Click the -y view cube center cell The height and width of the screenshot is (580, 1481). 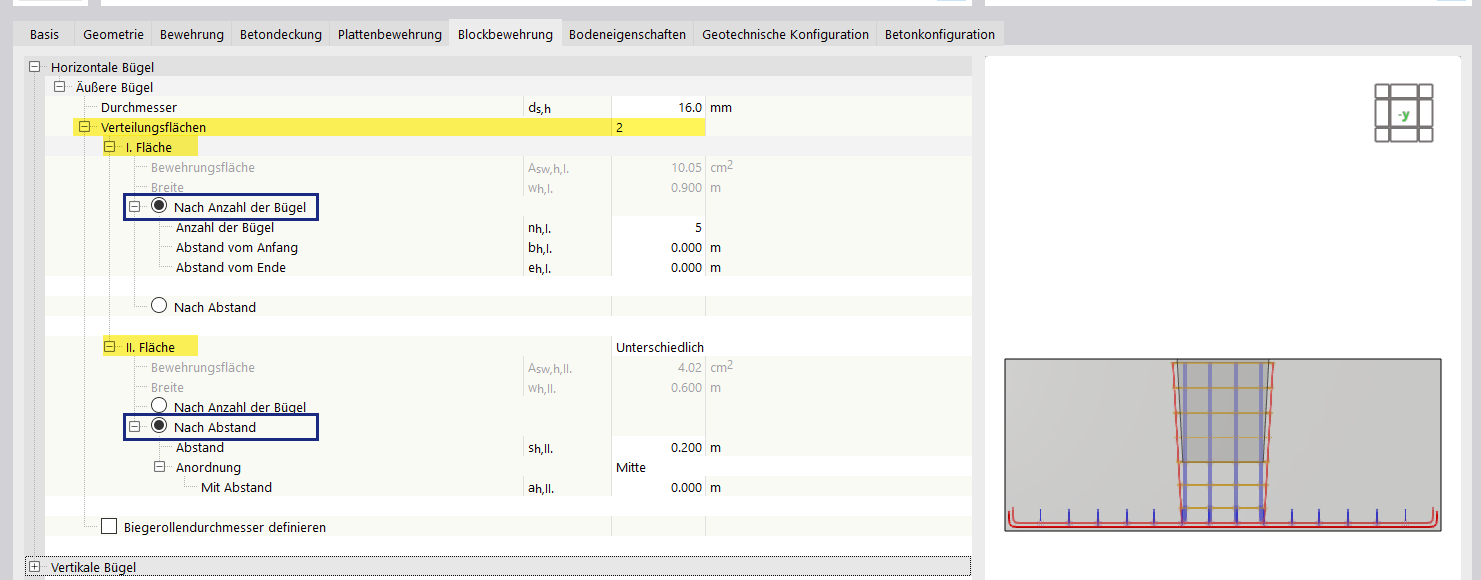pos(1404,112)
